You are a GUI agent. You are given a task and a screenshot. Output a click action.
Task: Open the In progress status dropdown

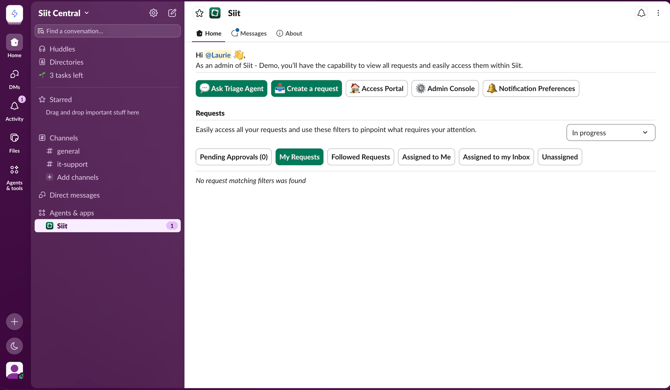click(611, 133)
